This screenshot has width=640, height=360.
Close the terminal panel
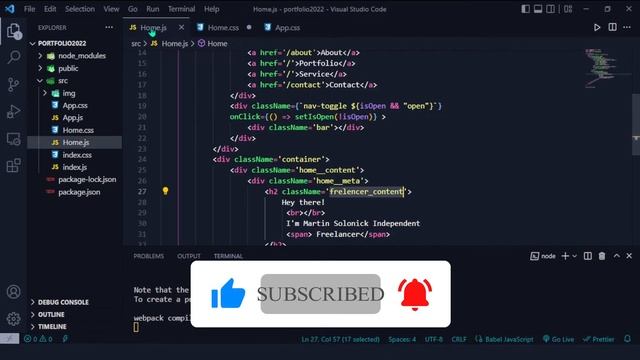coord(629,256)
